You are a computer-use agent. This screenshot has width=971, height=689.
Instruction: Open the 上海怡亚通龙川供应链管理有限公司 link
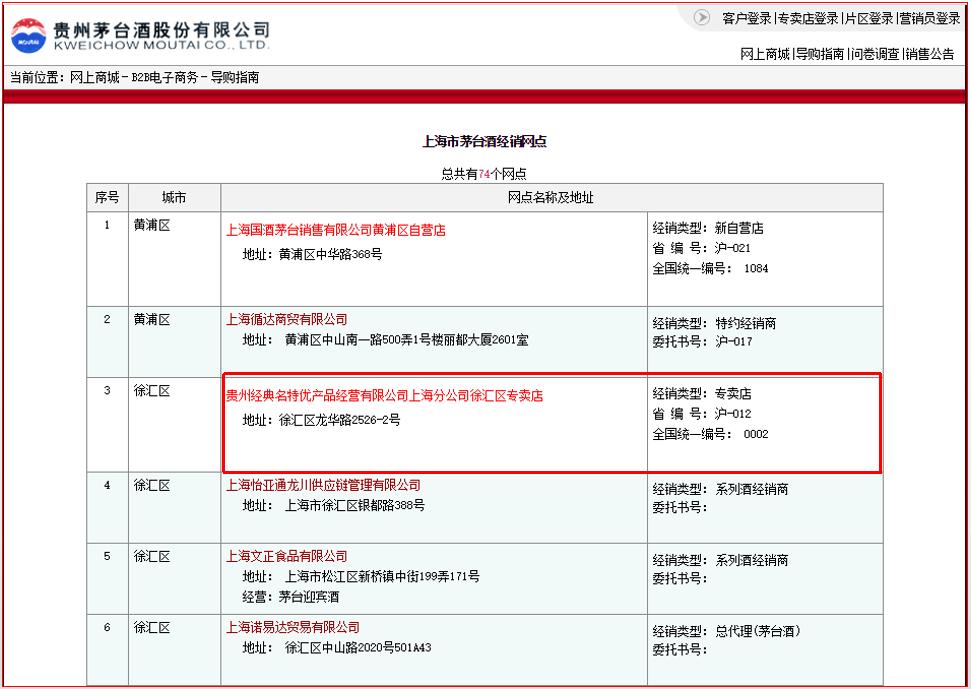click(322, 484)
